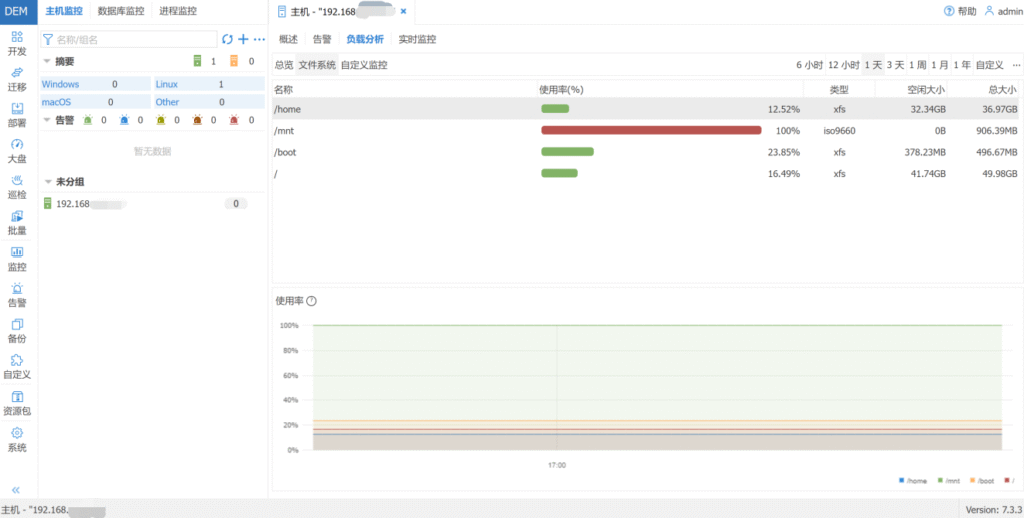This screenshot has width=1024, height=518.
Task: Click the 帮助 help link
Action: pyautogui.click(x=960, y=11)
